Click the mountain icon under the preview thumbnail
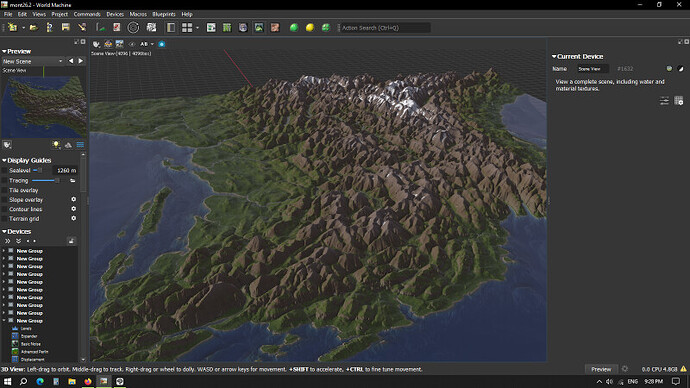Image resolution: width=690 pixels, height=388 pixels. click(68, 145)
